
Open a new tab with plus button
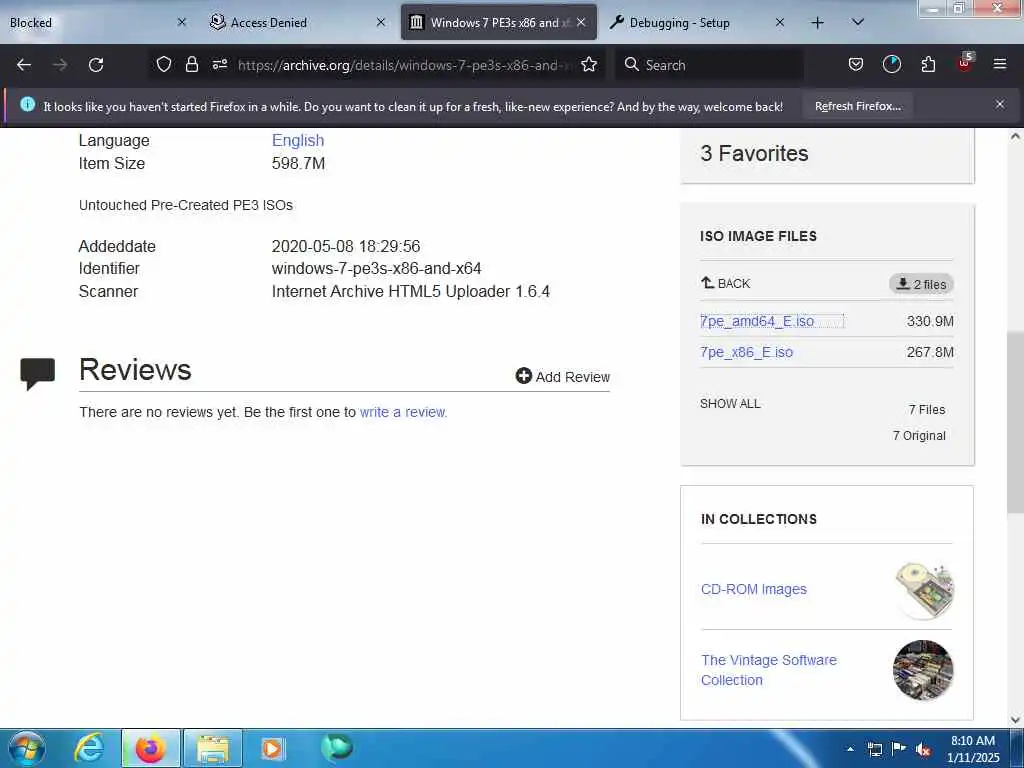(x=817, y=23)
